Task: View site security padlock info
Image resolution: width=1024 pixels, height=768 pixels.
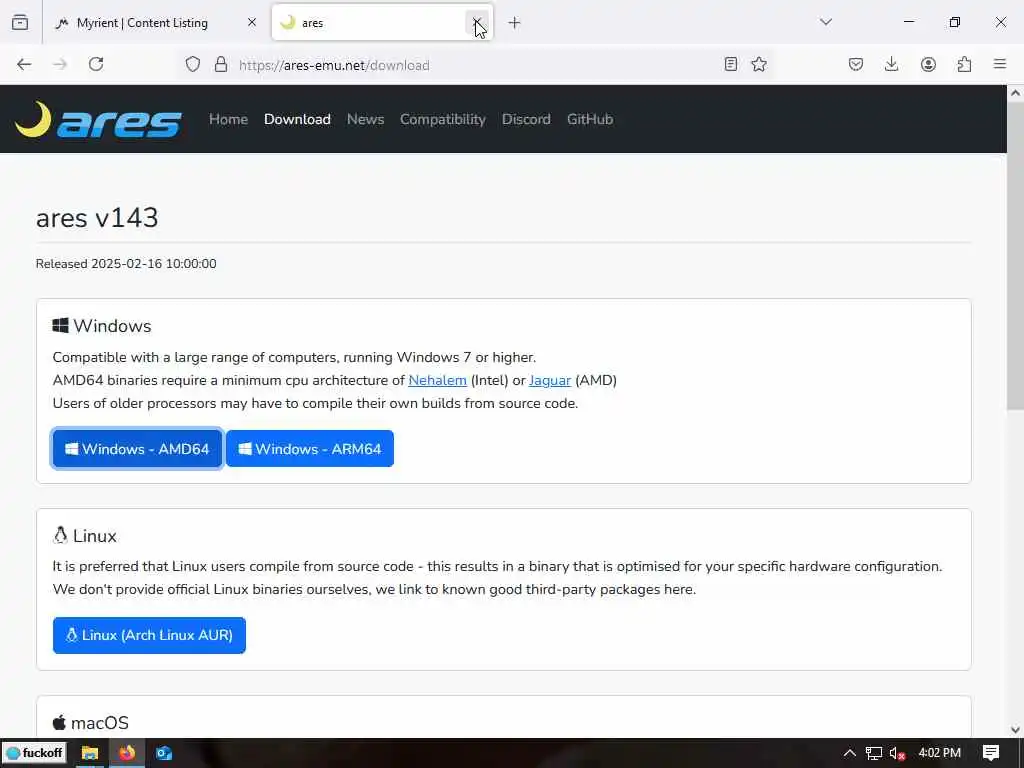Action: (x=221, y=64)
